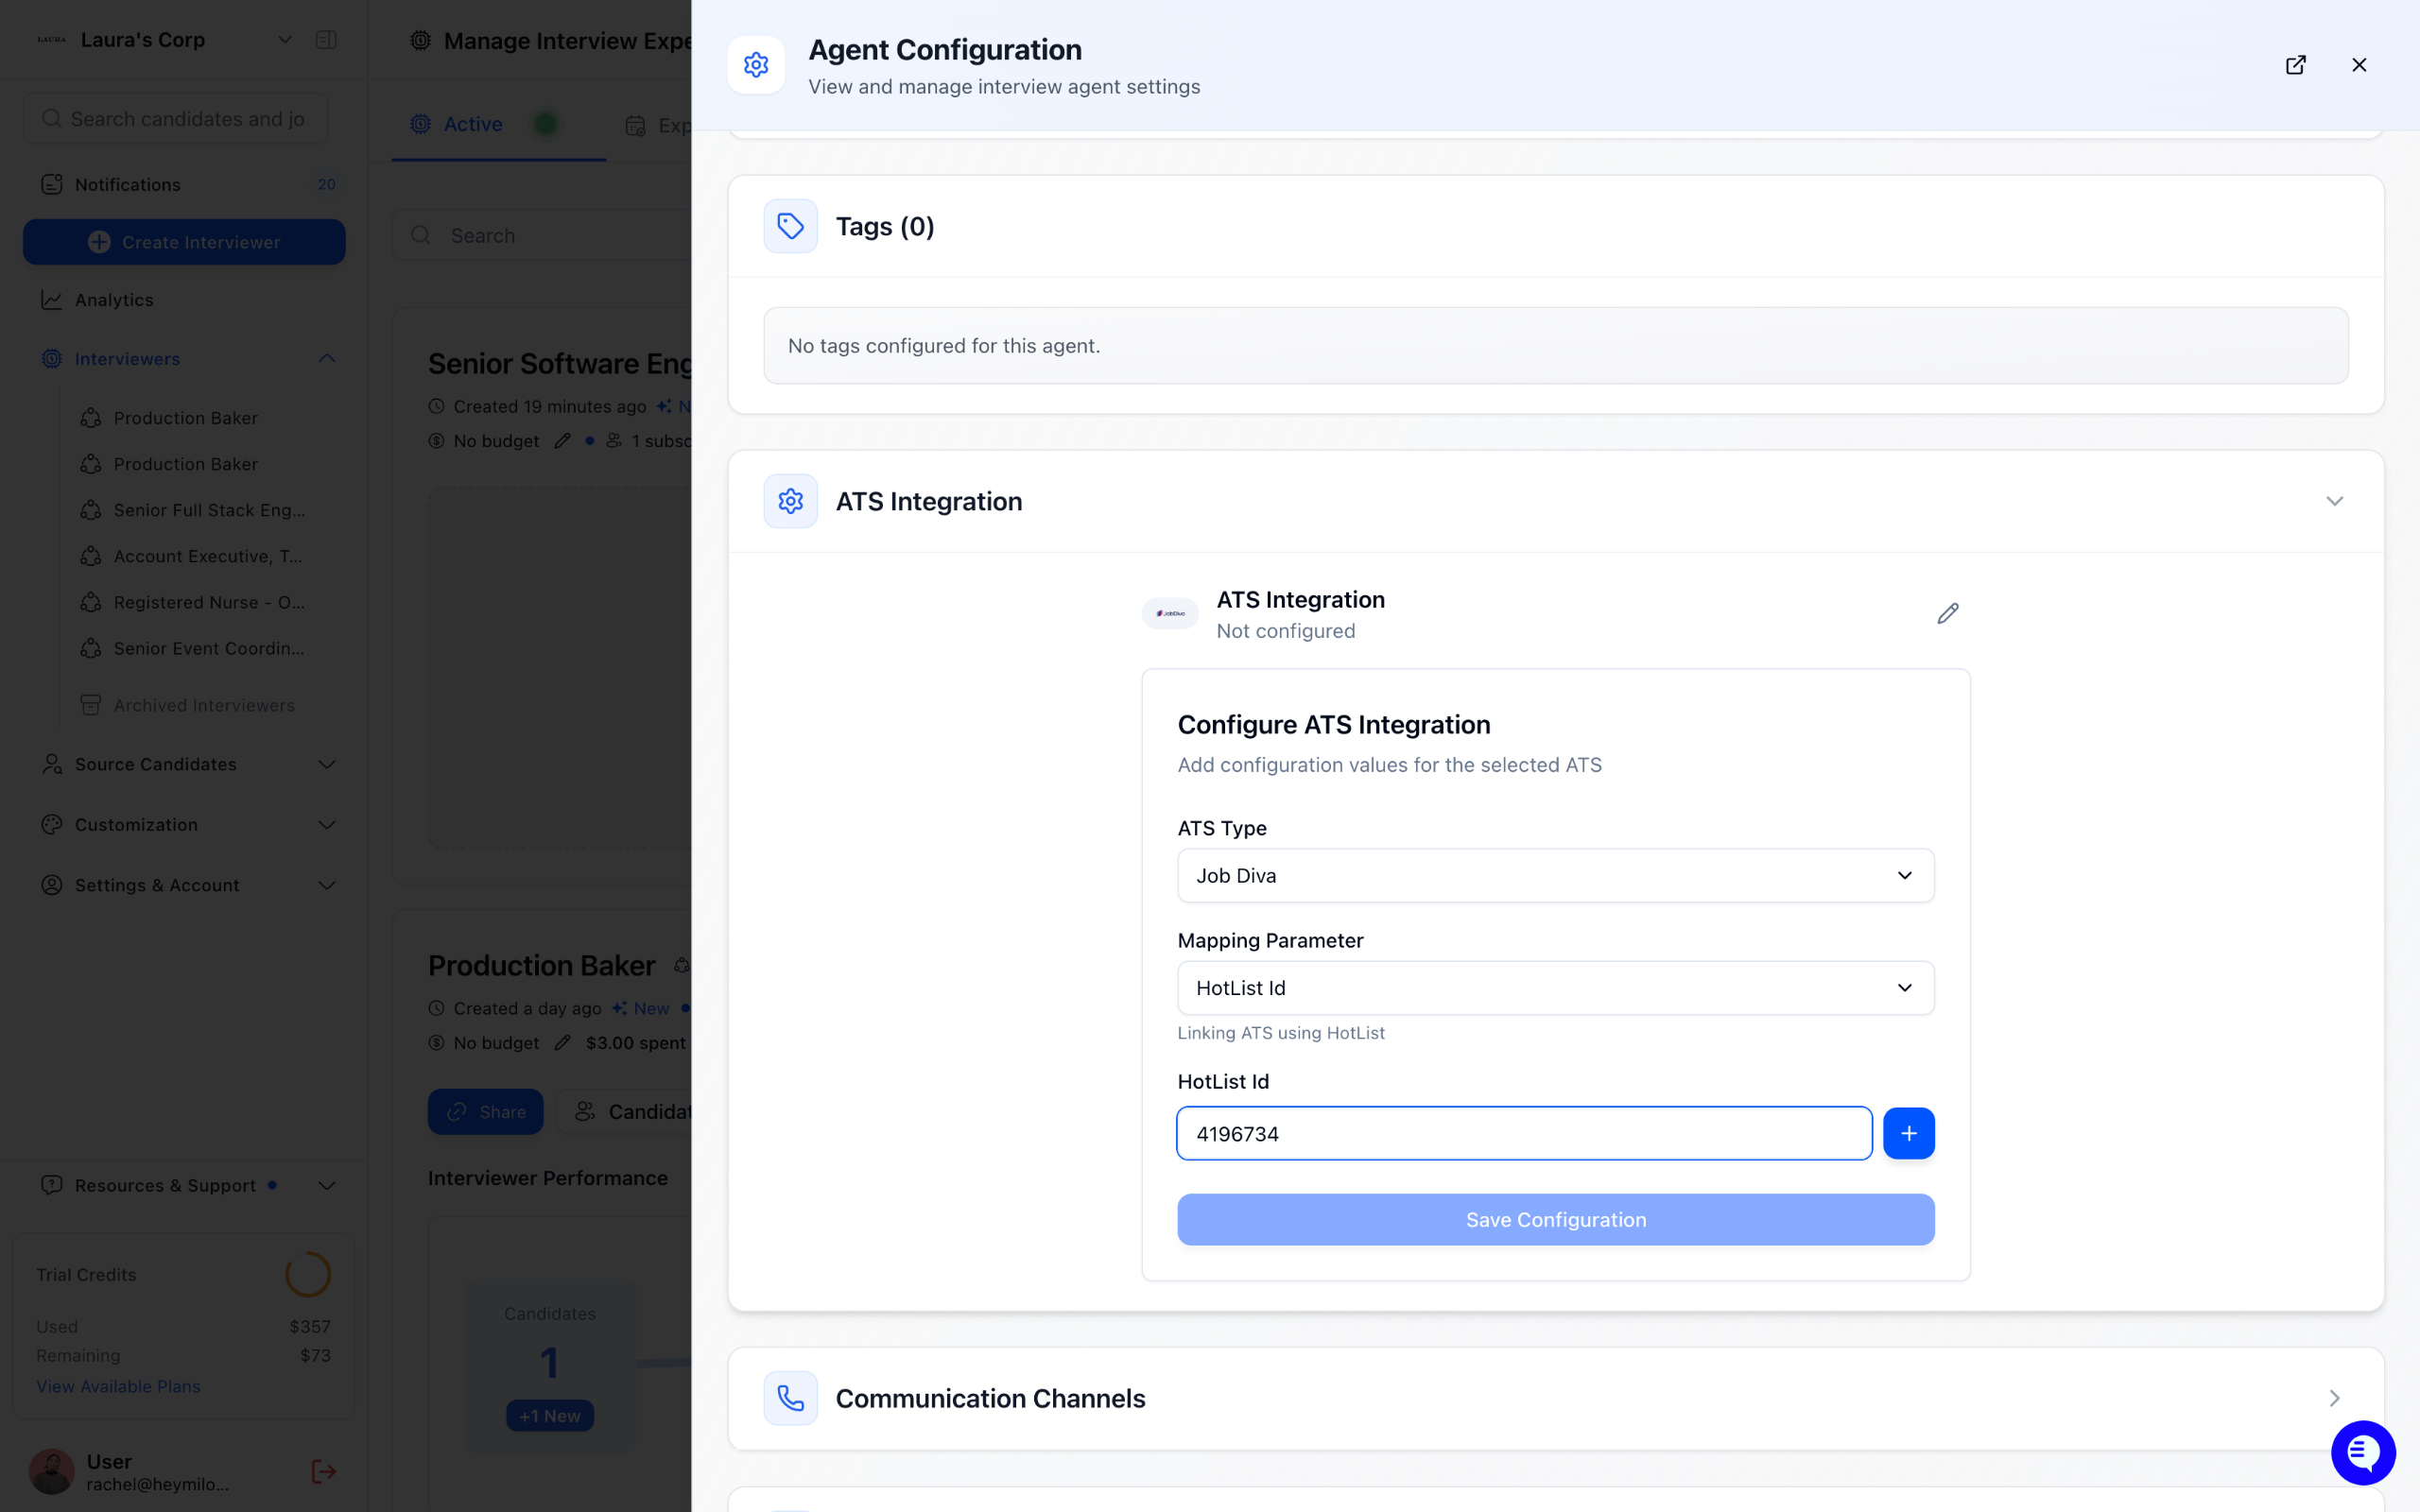Open Analytics from the sidebar
The width and height of the screenshot is (2420, 1512).
coord(114,300)
